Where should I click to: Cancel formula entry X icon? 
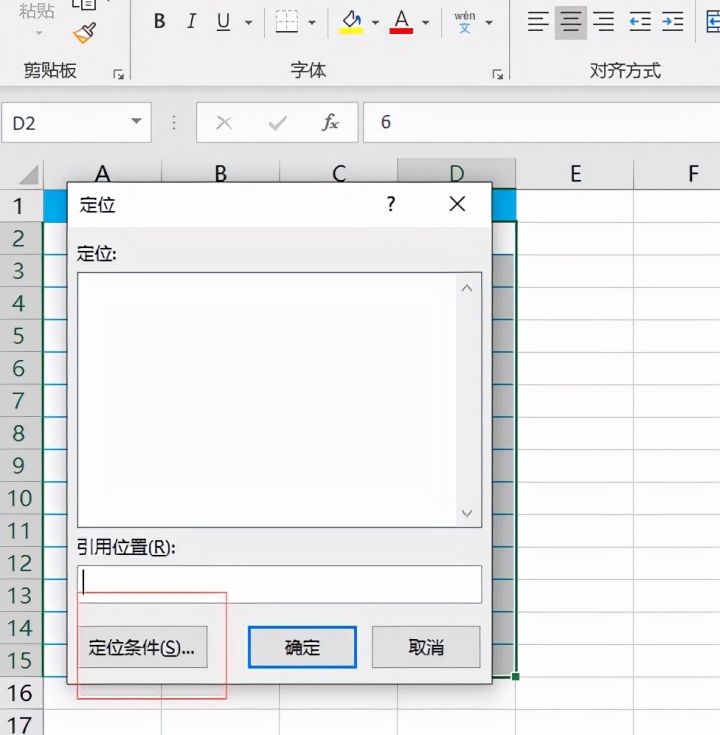(x=224, y=123)
